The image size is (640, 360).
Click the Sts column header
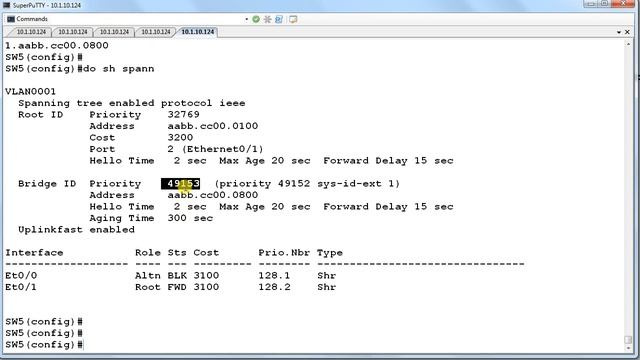click(177, 253)
